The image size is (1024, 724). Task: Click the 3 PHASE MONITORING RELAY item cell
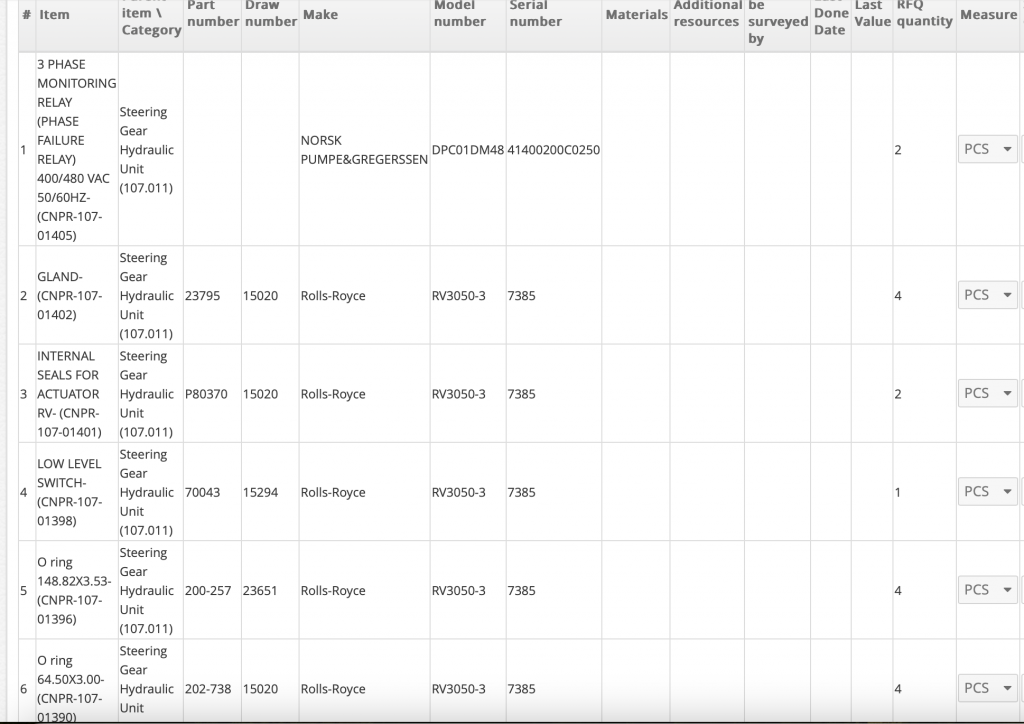click(76, 149)
